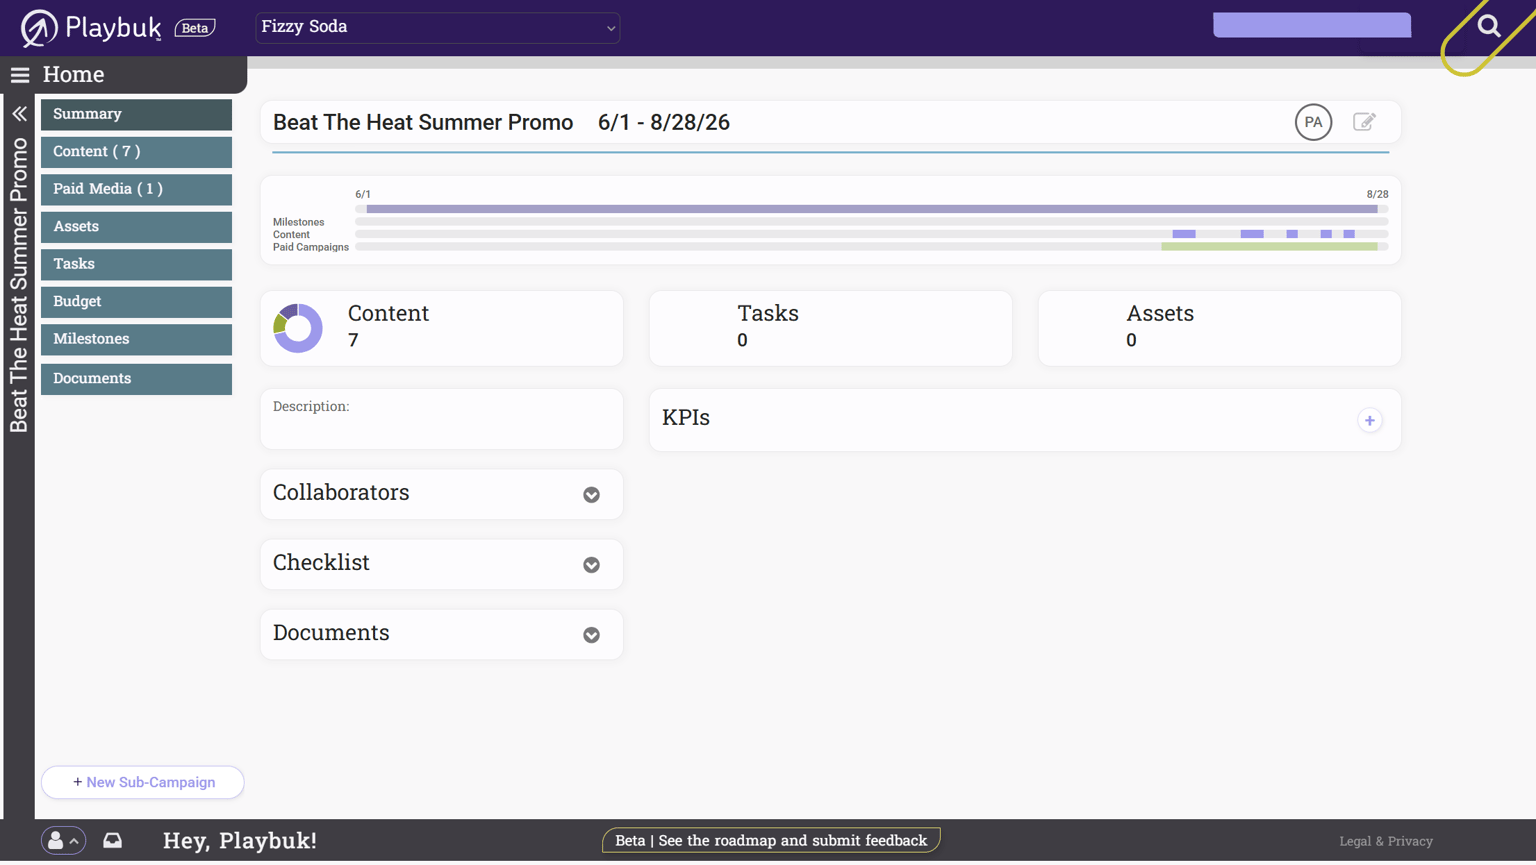The image size is (1536, 865).
Task: Open the user profile menu icon
Action: point(62,841)
